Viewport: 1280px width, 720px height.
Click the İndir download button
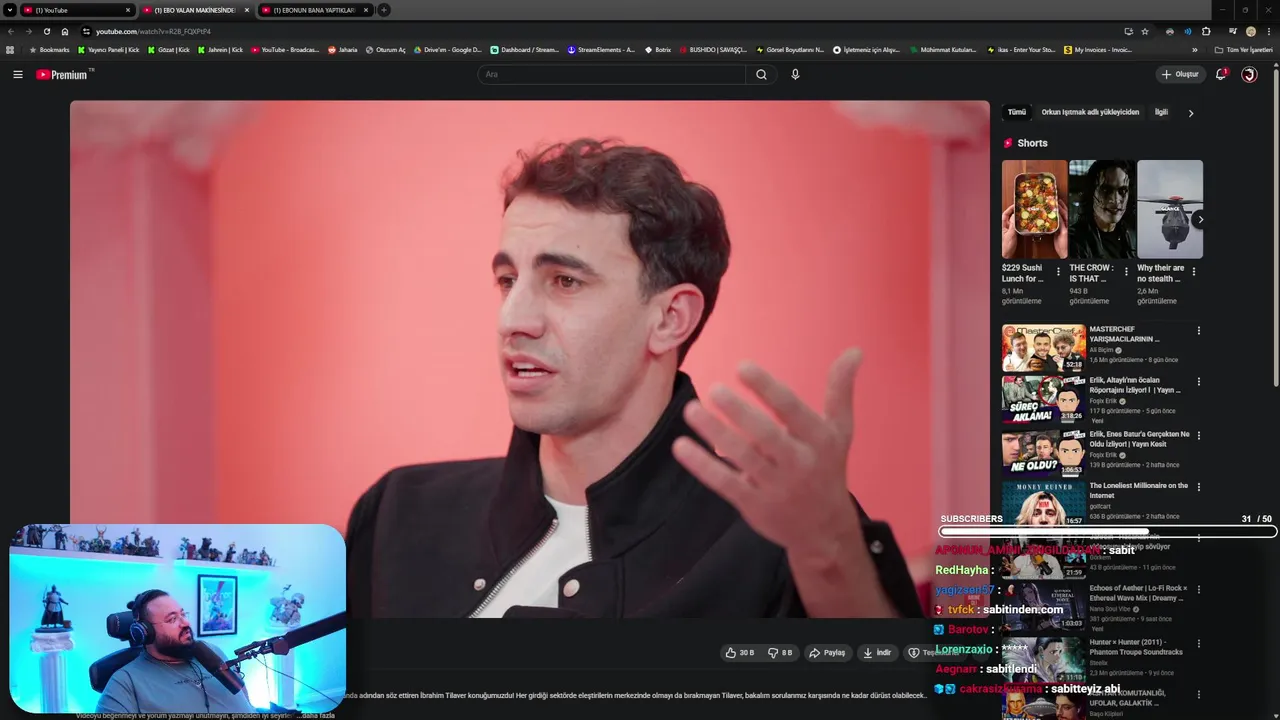[877, 652]
